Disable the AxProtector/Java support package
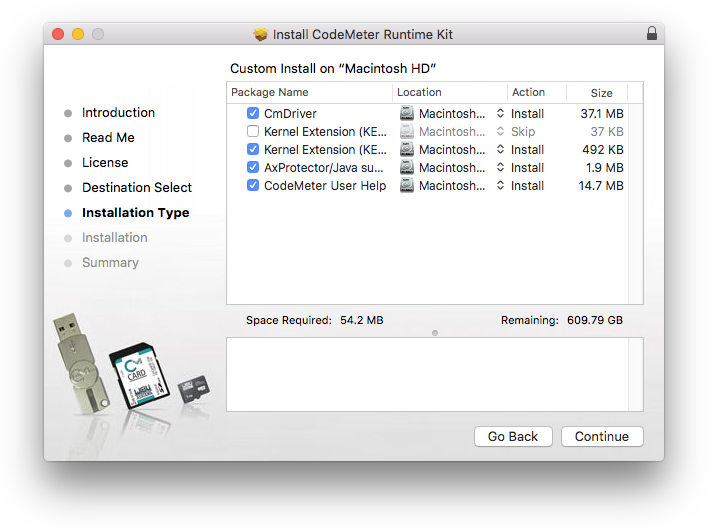 coord(253,168)
